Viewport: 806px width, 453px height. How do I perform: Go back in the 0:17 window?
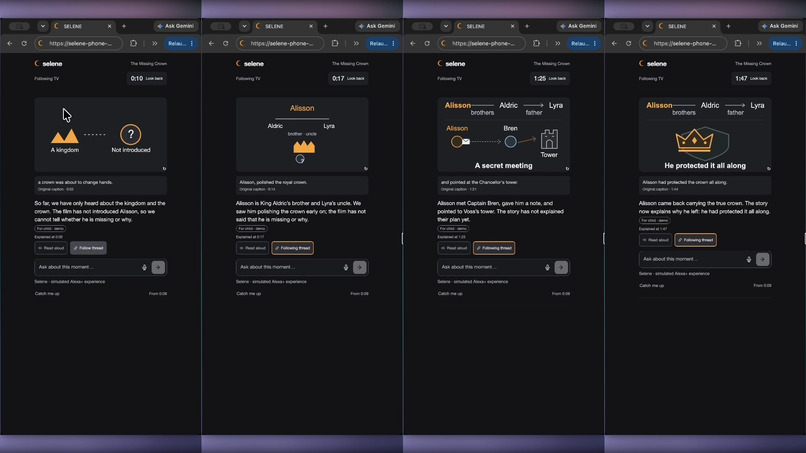pos(211,44)
